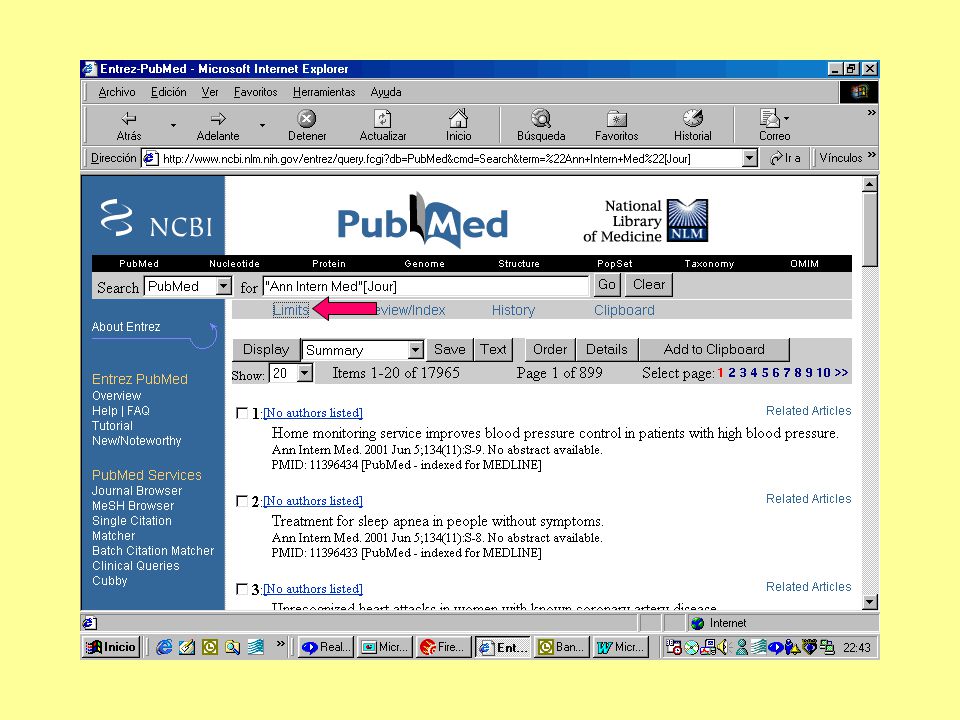Expand the Correo dropdown arrow
The width and height of the screenshot is (960, 720).
coord(787,118)
